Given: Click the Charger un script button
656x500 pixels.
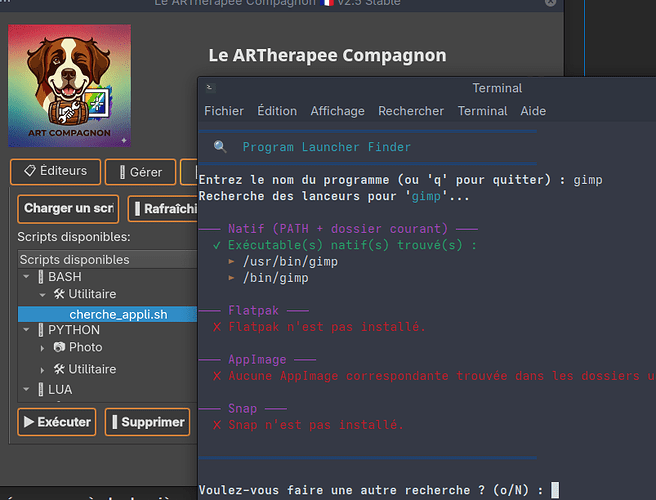Looking at the screenshot, I should coord(68,208).
